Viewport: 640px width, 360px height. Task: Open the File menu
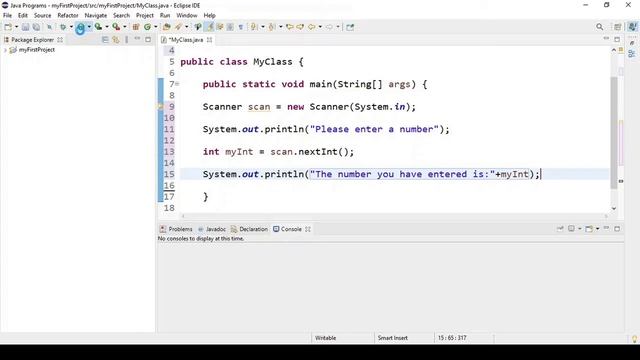(7, 16)
